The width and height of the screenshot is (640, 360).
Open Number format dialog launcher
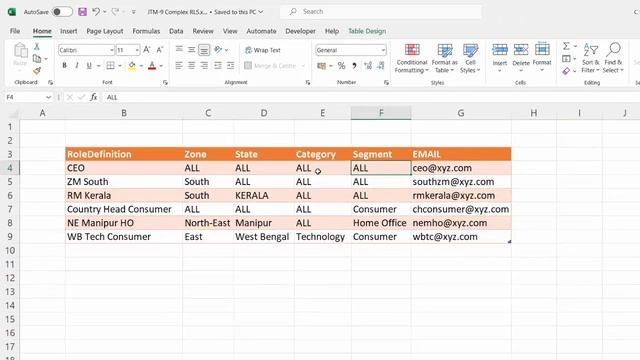tap(386, 82)
